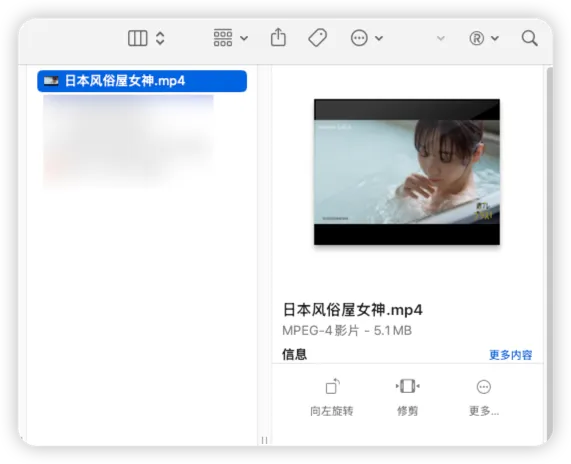Viewport: 571px width, 464px height.
Task: Click the video preview thumbnail
Action: point(407,172)
